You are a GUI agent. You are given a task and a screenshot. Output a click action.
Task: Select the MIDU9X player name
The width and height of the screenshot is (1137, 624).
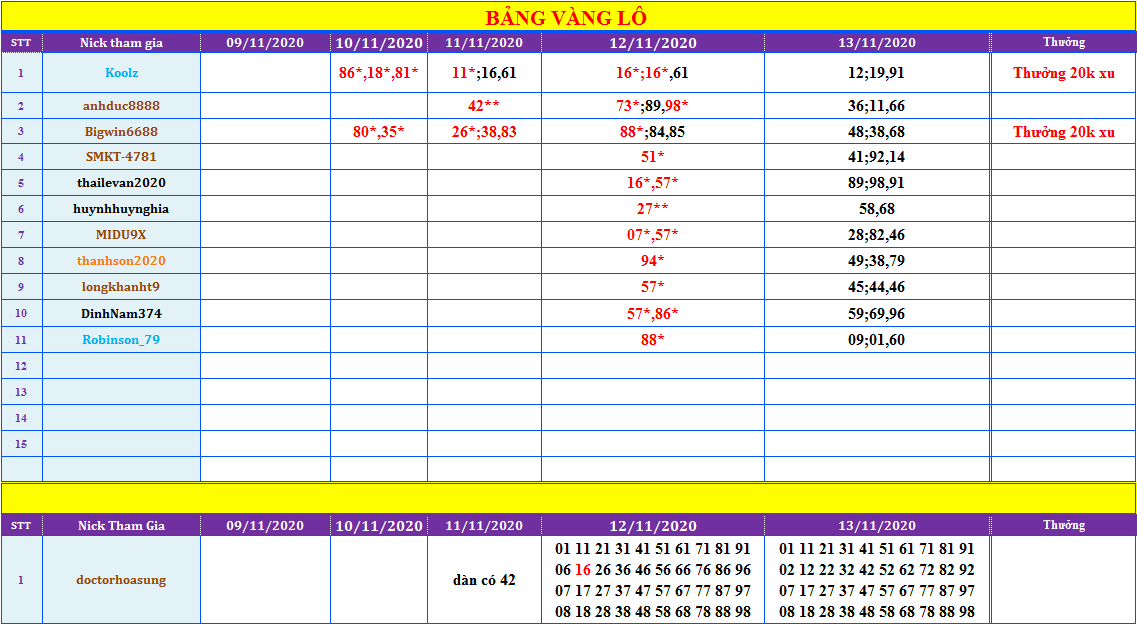(121, 235)
